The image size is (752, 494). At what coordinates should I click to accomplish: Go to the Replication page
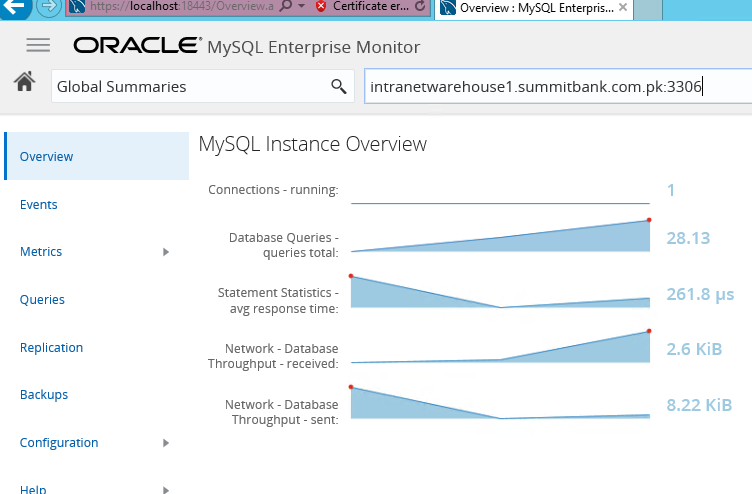coord(51,347)
